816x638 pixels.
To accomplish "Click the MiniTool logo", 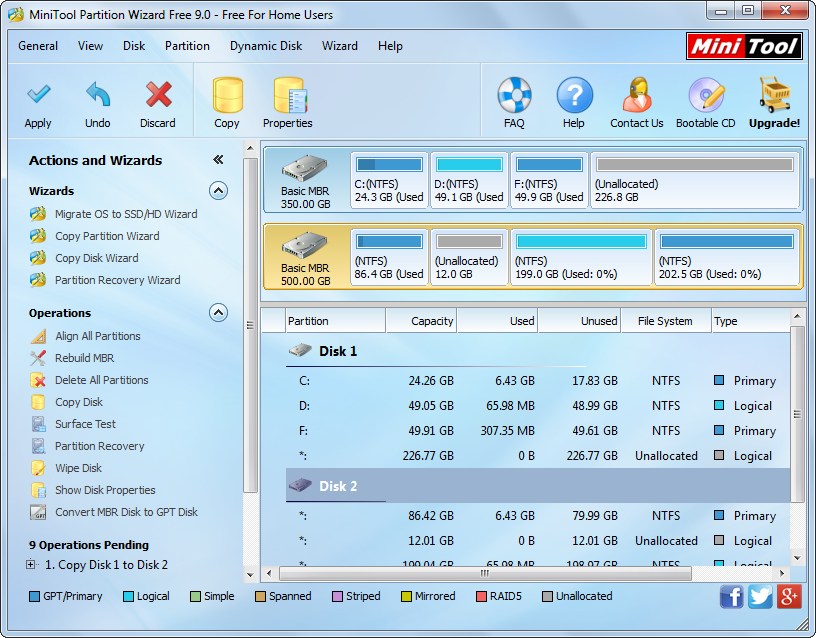I will tap(744, 47).
